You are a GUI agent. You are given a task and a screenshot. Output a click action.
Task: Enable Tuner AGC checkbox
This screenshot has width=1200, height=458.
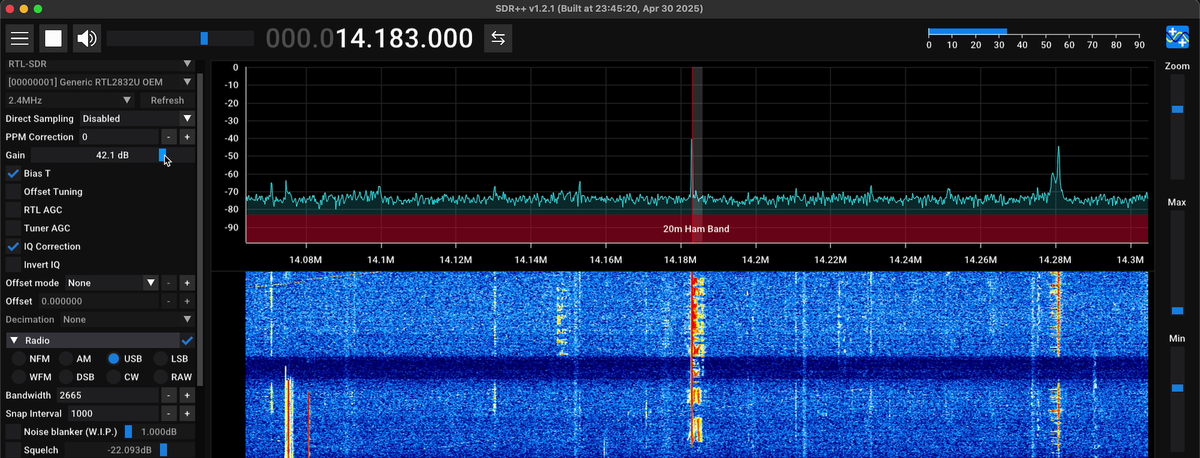tap(13, 228)
